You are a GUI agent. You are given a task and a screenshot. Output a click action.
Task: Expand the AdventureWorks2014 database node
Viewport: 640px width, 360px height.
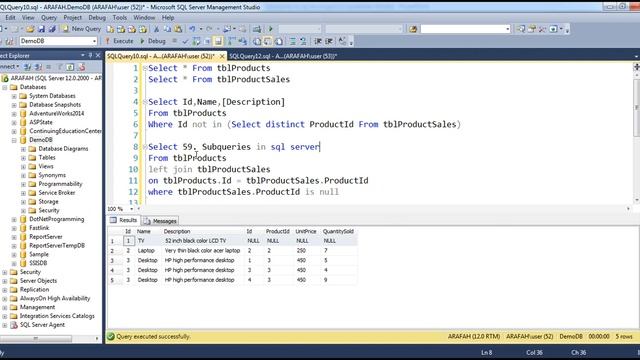point(14,113)
